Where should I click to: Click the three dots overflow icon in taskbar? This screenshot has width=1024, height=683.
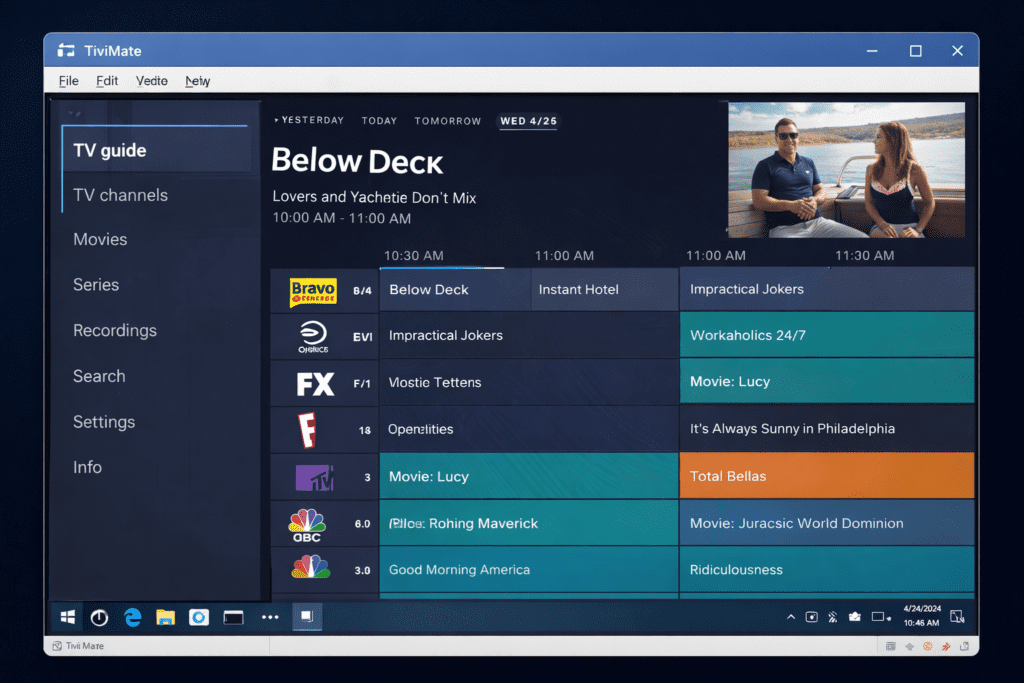click(x=270, y=617)
